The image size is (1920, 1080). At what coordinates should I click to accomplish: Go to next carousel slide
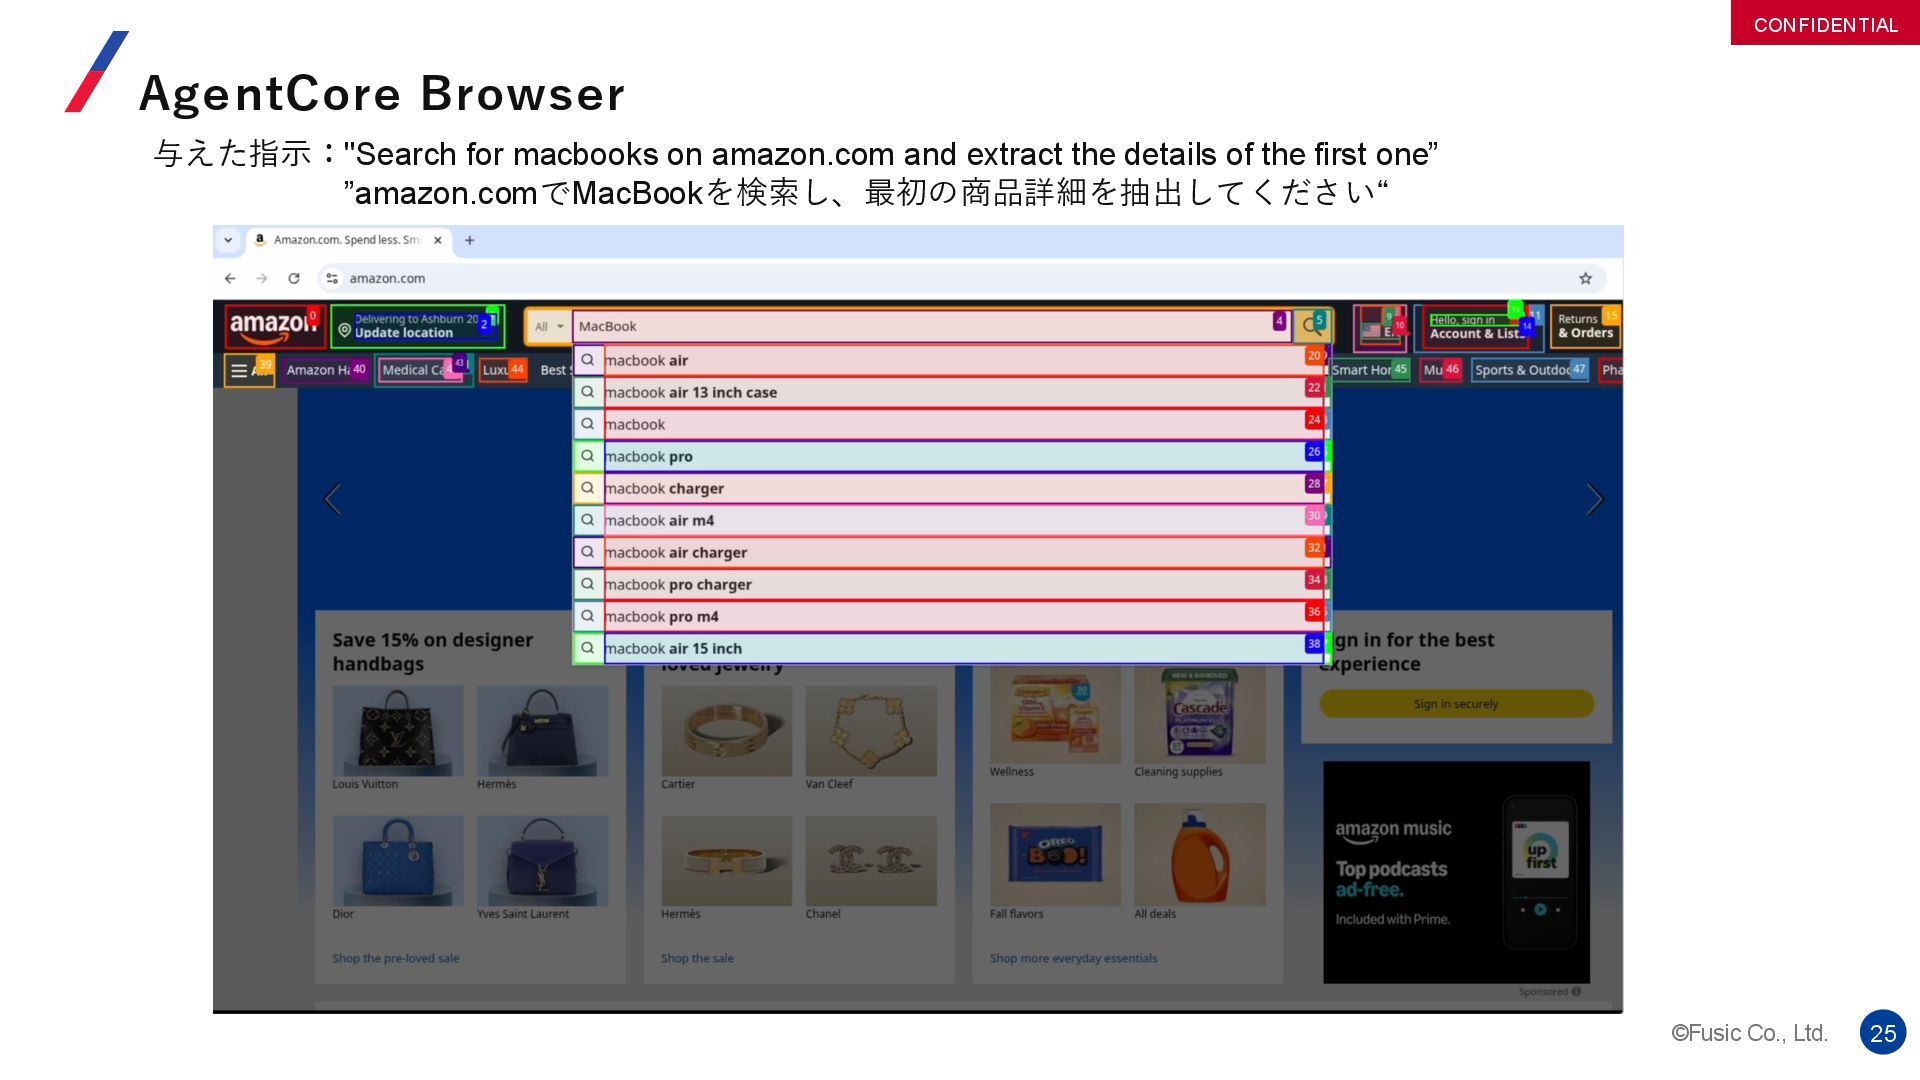tap(1595, 499)
